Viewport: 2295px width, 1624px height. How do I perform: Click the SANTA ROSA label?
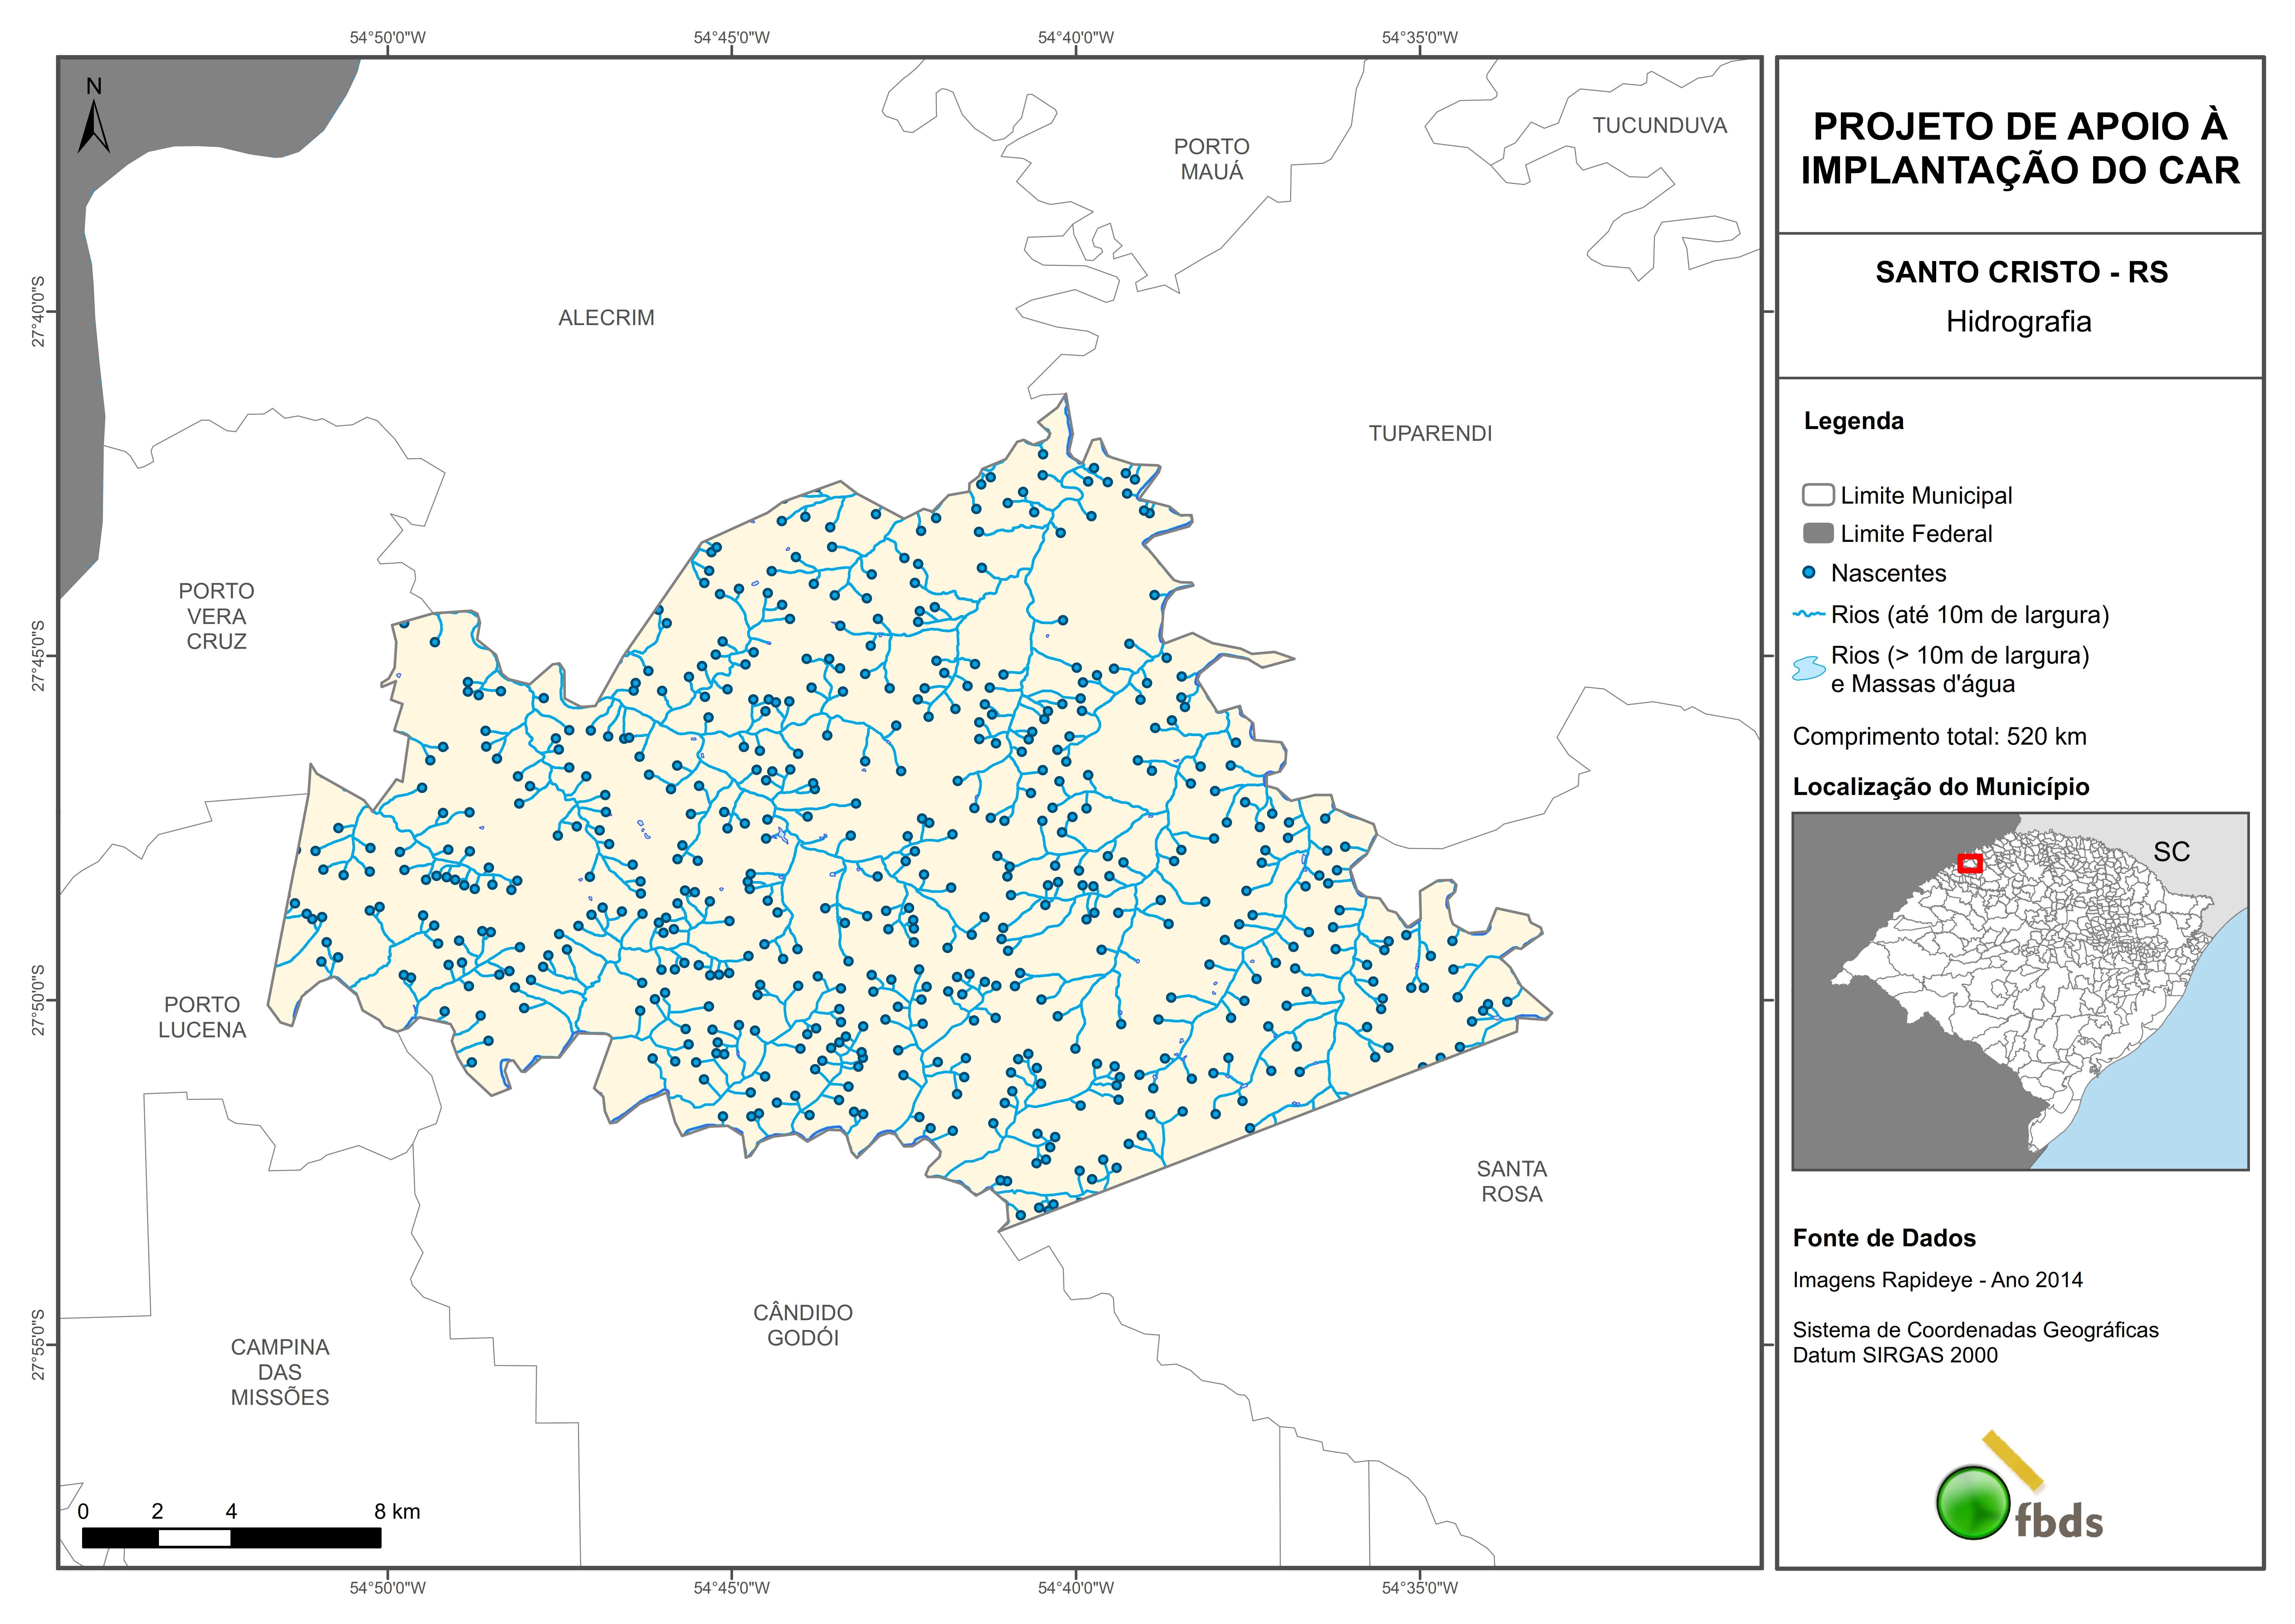click(x=1511, y=1181)
